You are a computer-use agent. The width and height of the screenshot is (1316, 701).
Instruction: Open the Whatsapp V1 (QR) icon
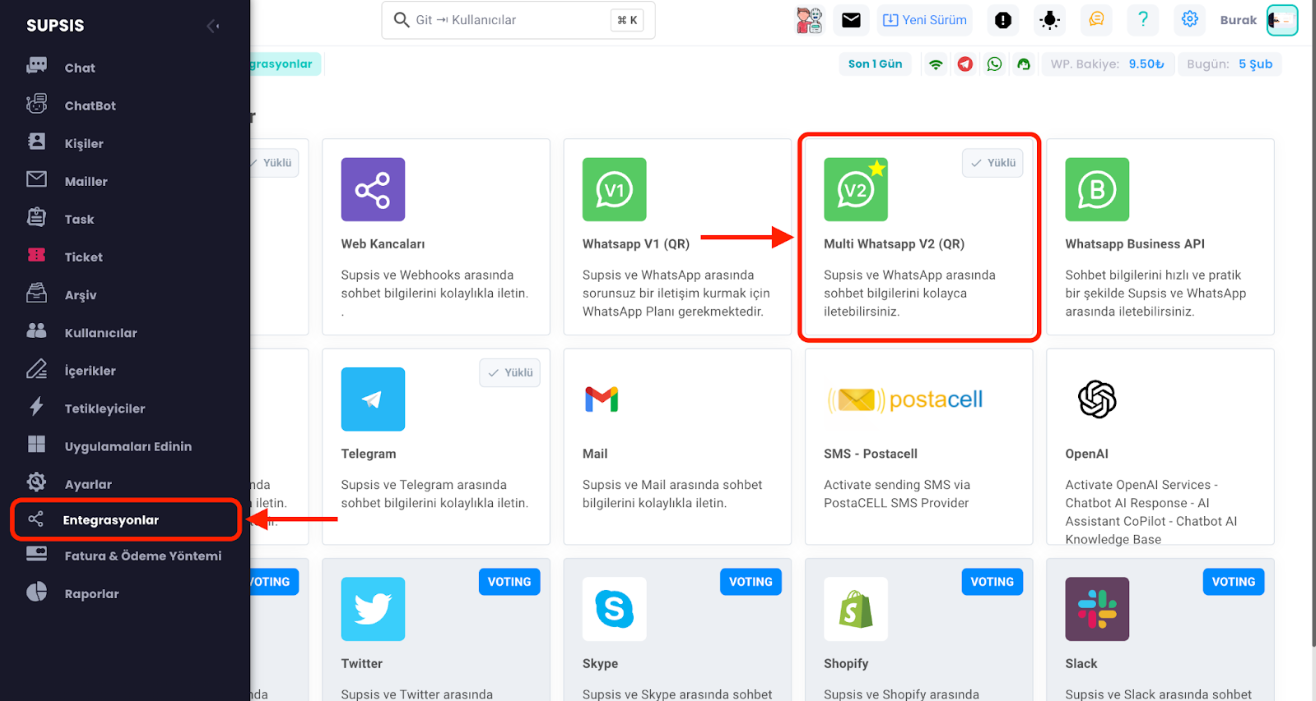(x=614, y=189)
